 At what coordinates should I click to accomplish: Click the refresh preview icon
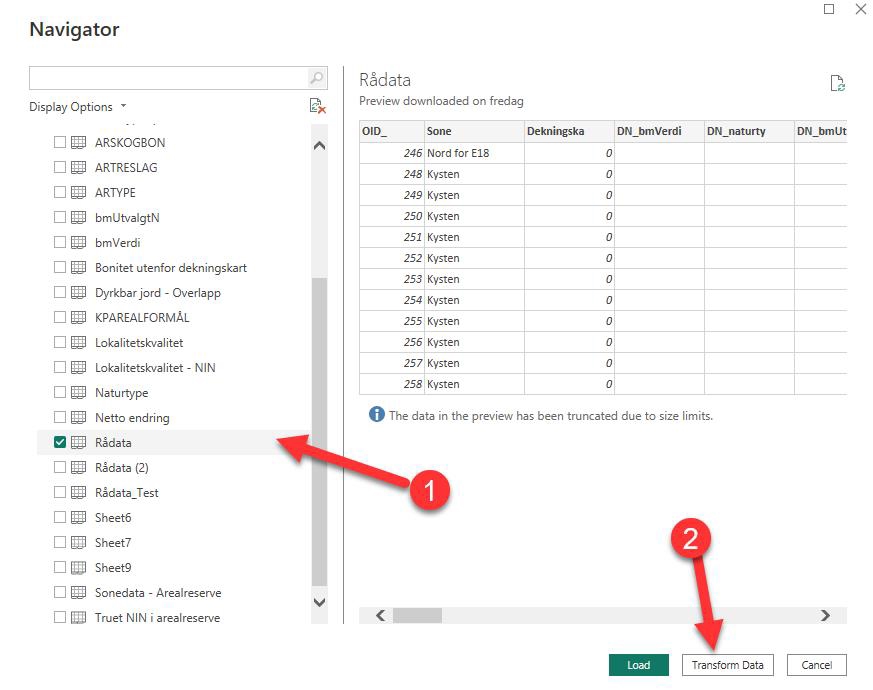[x=838, y=84]
